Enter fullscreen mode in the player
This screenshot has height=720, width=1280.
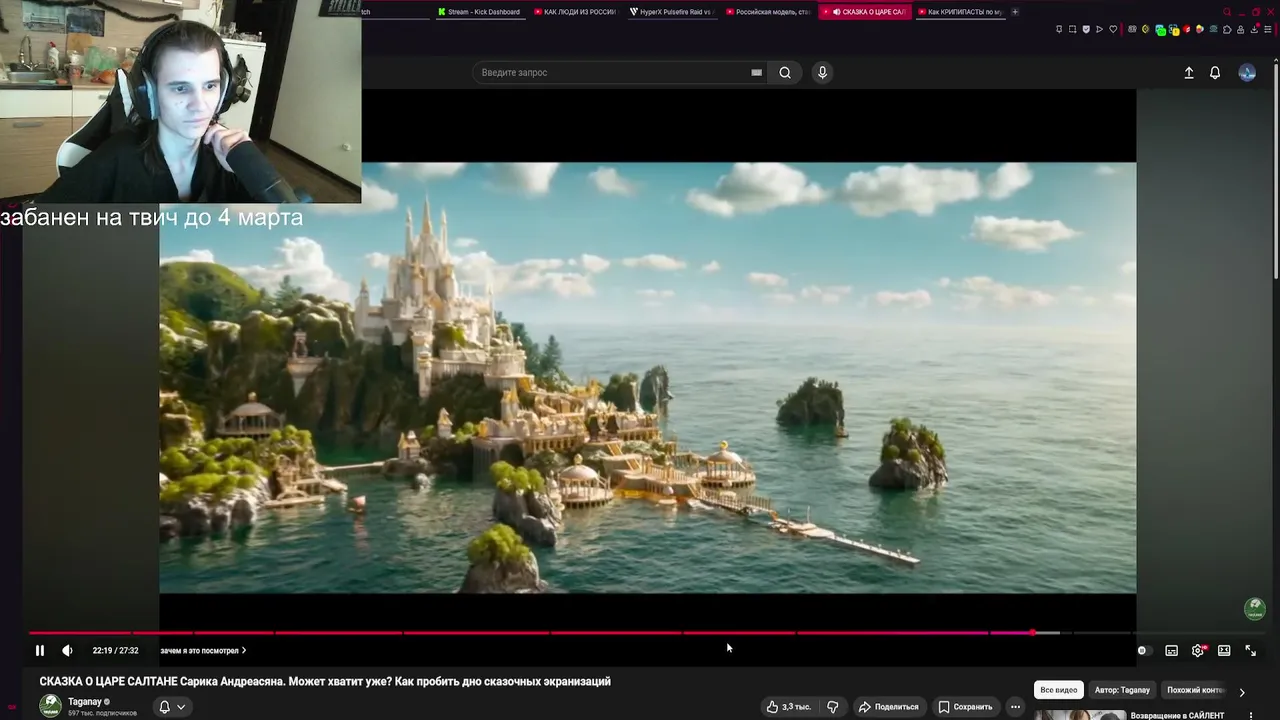[x=1250, y=650]
